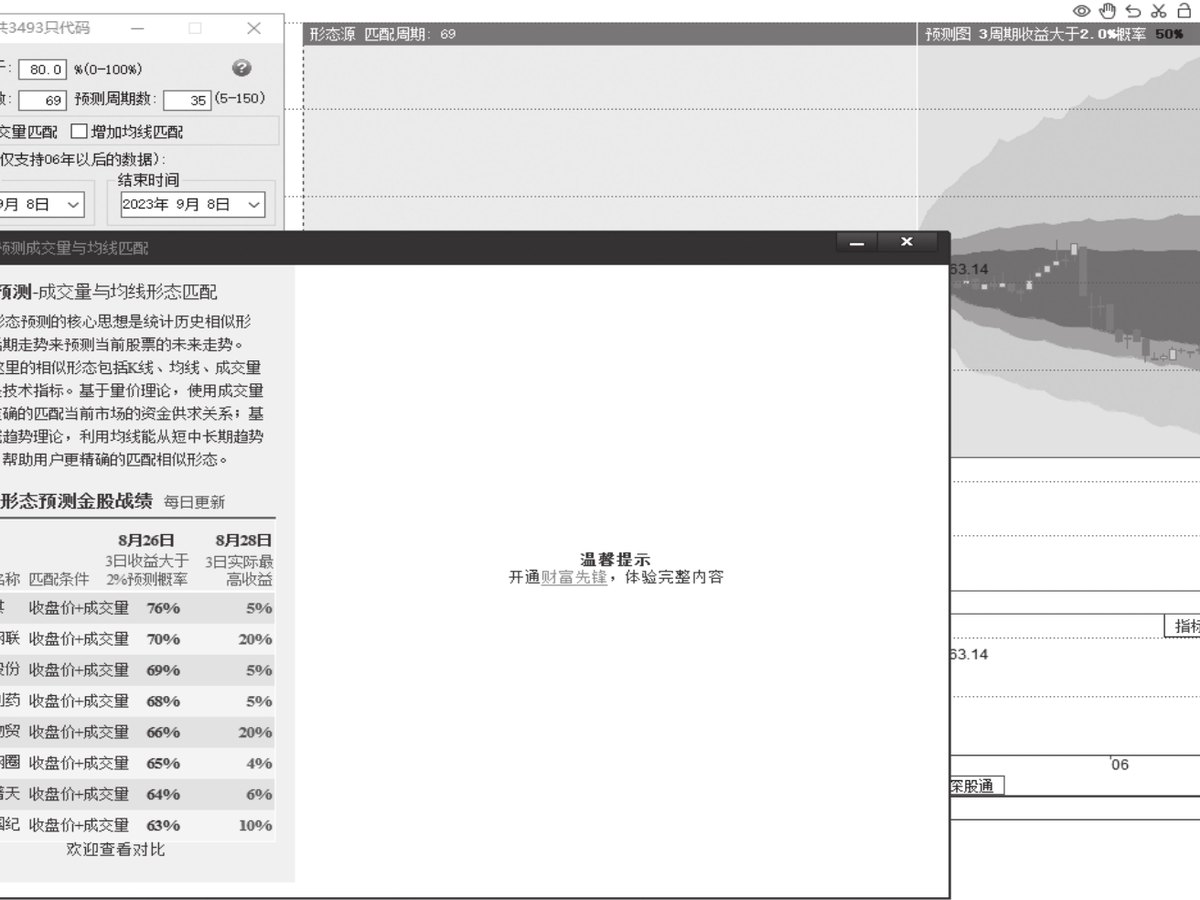Open the 结束时间 date dropdown
The height and width of the screenshot is (900, 1200).
[x=193, y=204]
